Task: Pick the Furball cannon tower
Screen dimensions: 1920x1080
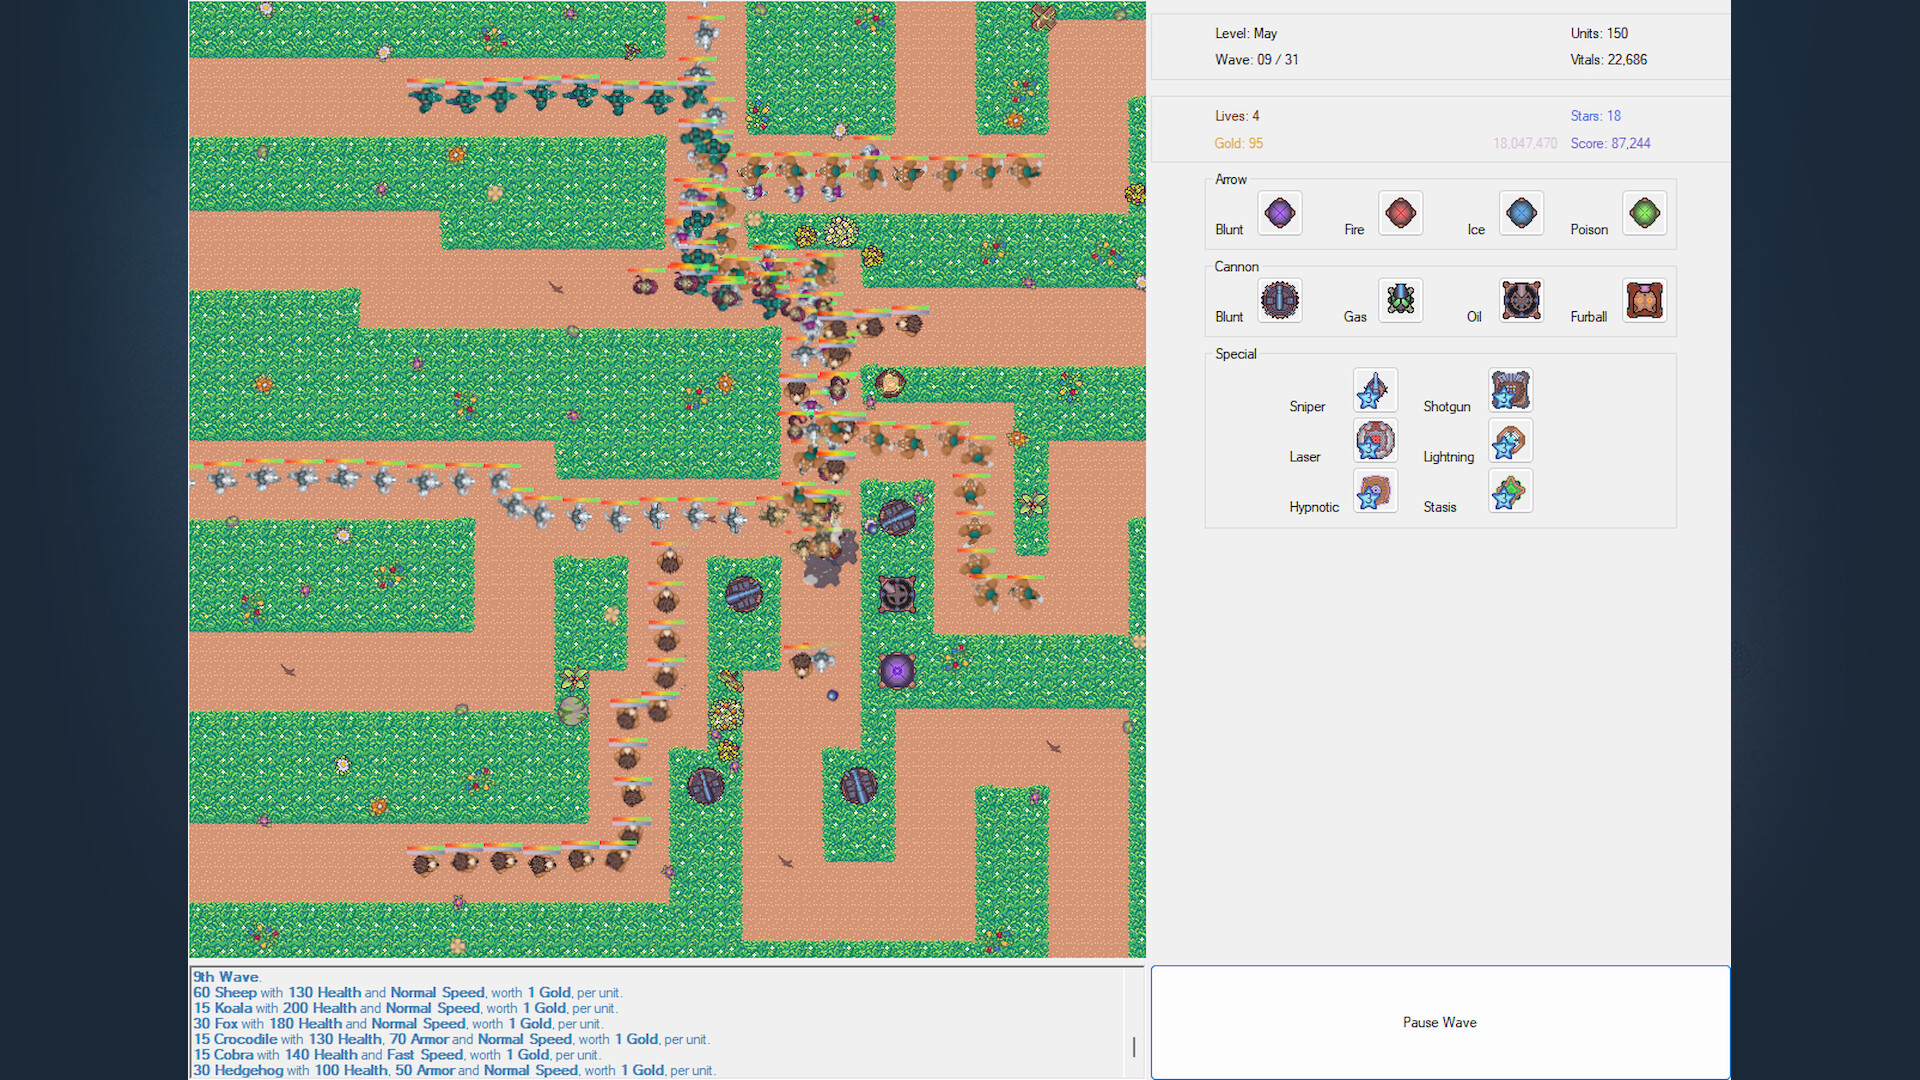Action: click(x=1644, y=300)
